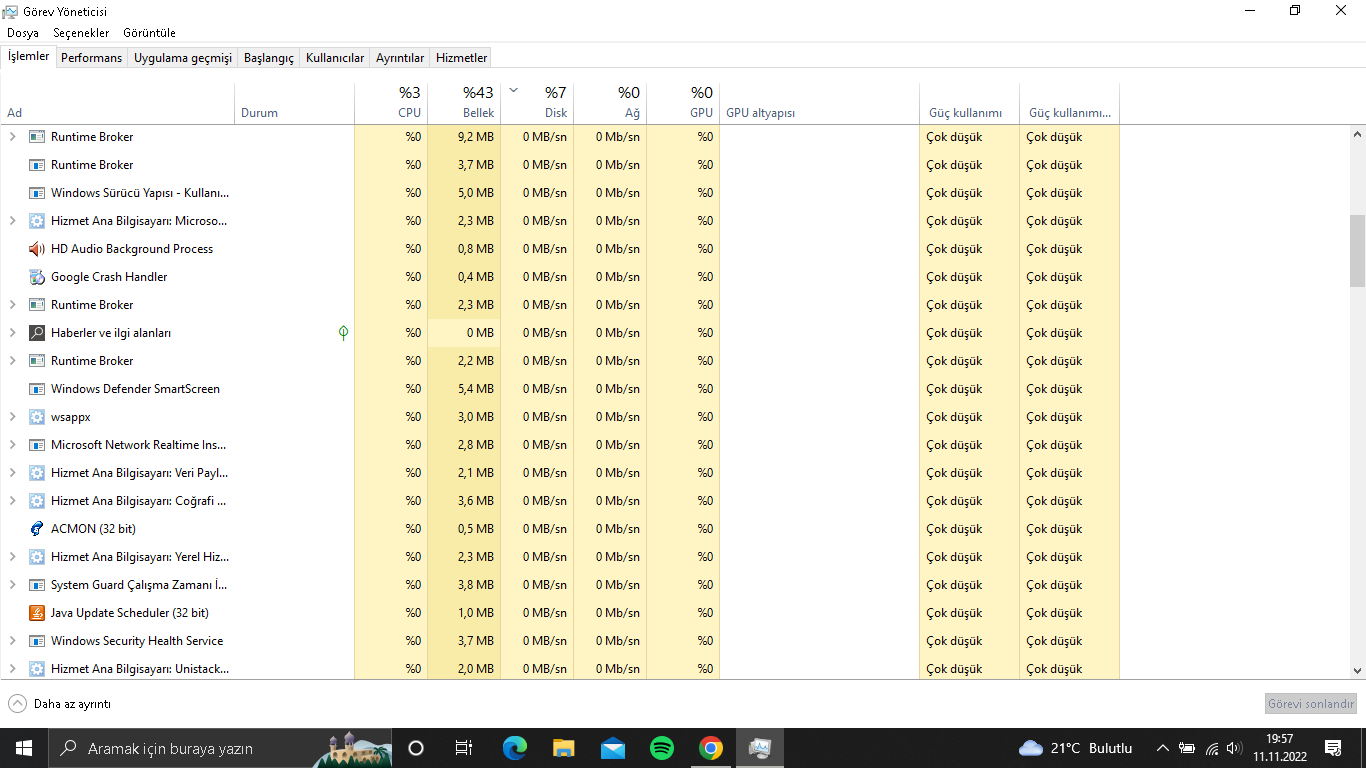Screen dimensions: 1366x768
Task: Open the Kullanıcılar tab
Action: coord(335,58)
